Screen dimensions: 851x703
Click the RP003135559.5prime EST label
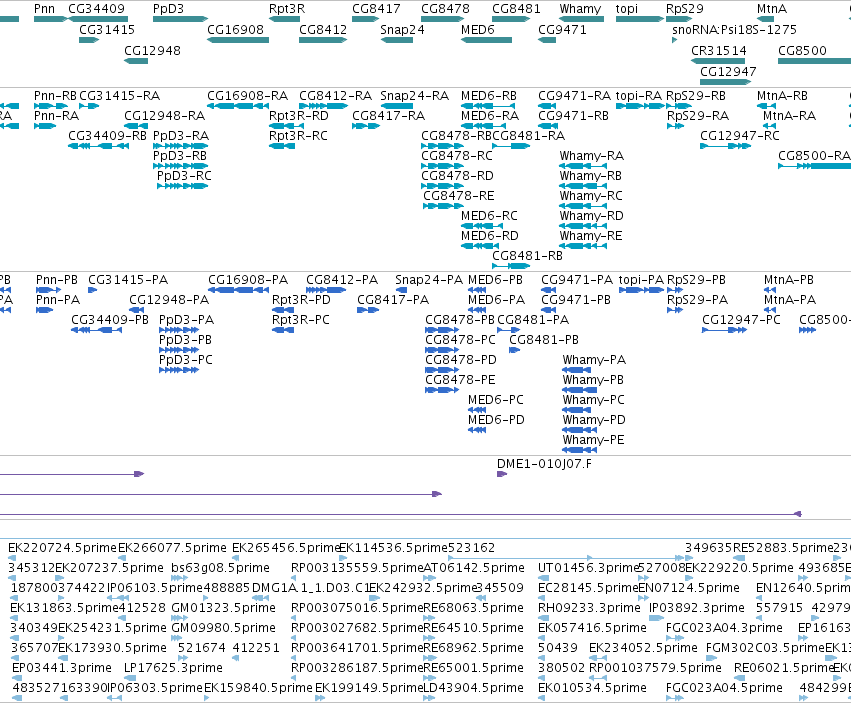(357, 568)
